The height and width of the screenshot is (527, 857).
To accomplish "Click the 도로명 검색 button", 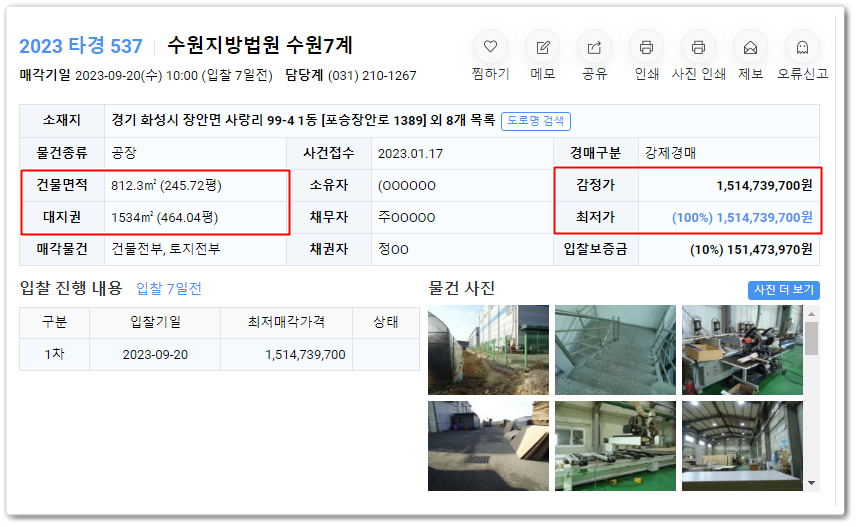I will point(536,121).
